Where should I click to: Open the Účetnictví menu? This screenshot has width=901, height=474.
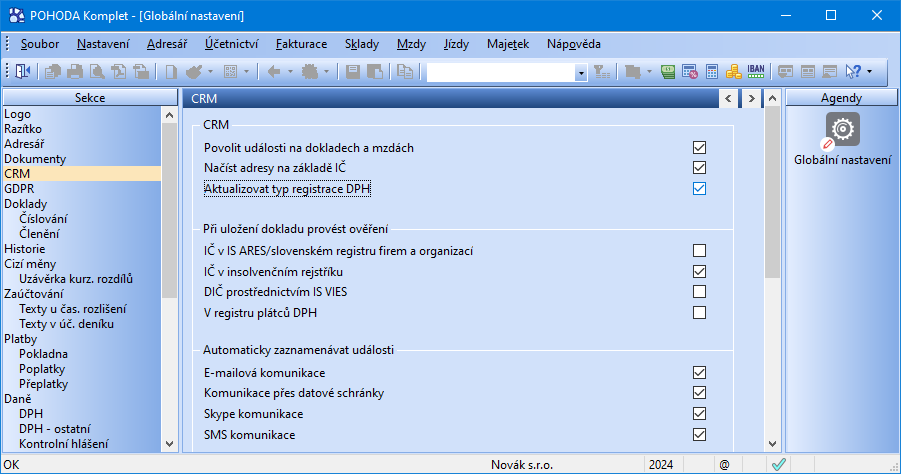point(232,44)
